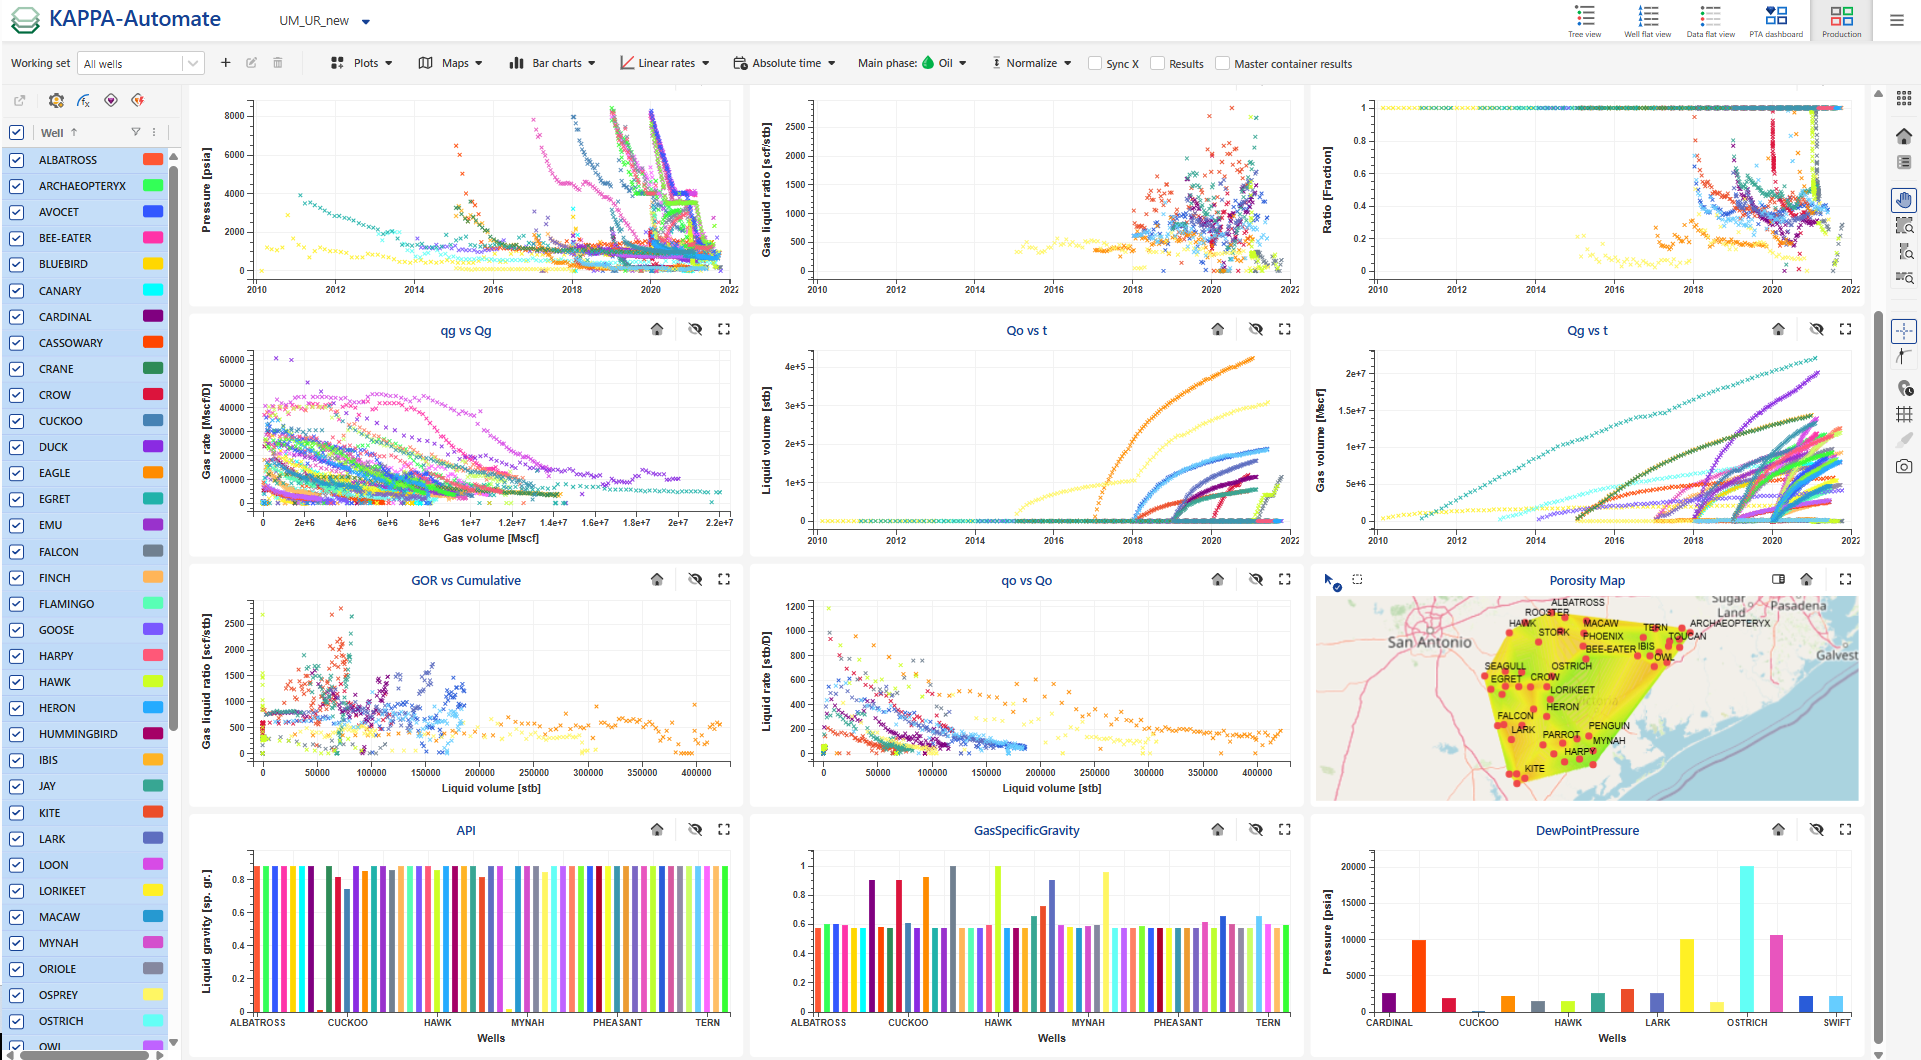Select the Data flat view icon
This screenshot has width=1921, height=1060.
1710,20
